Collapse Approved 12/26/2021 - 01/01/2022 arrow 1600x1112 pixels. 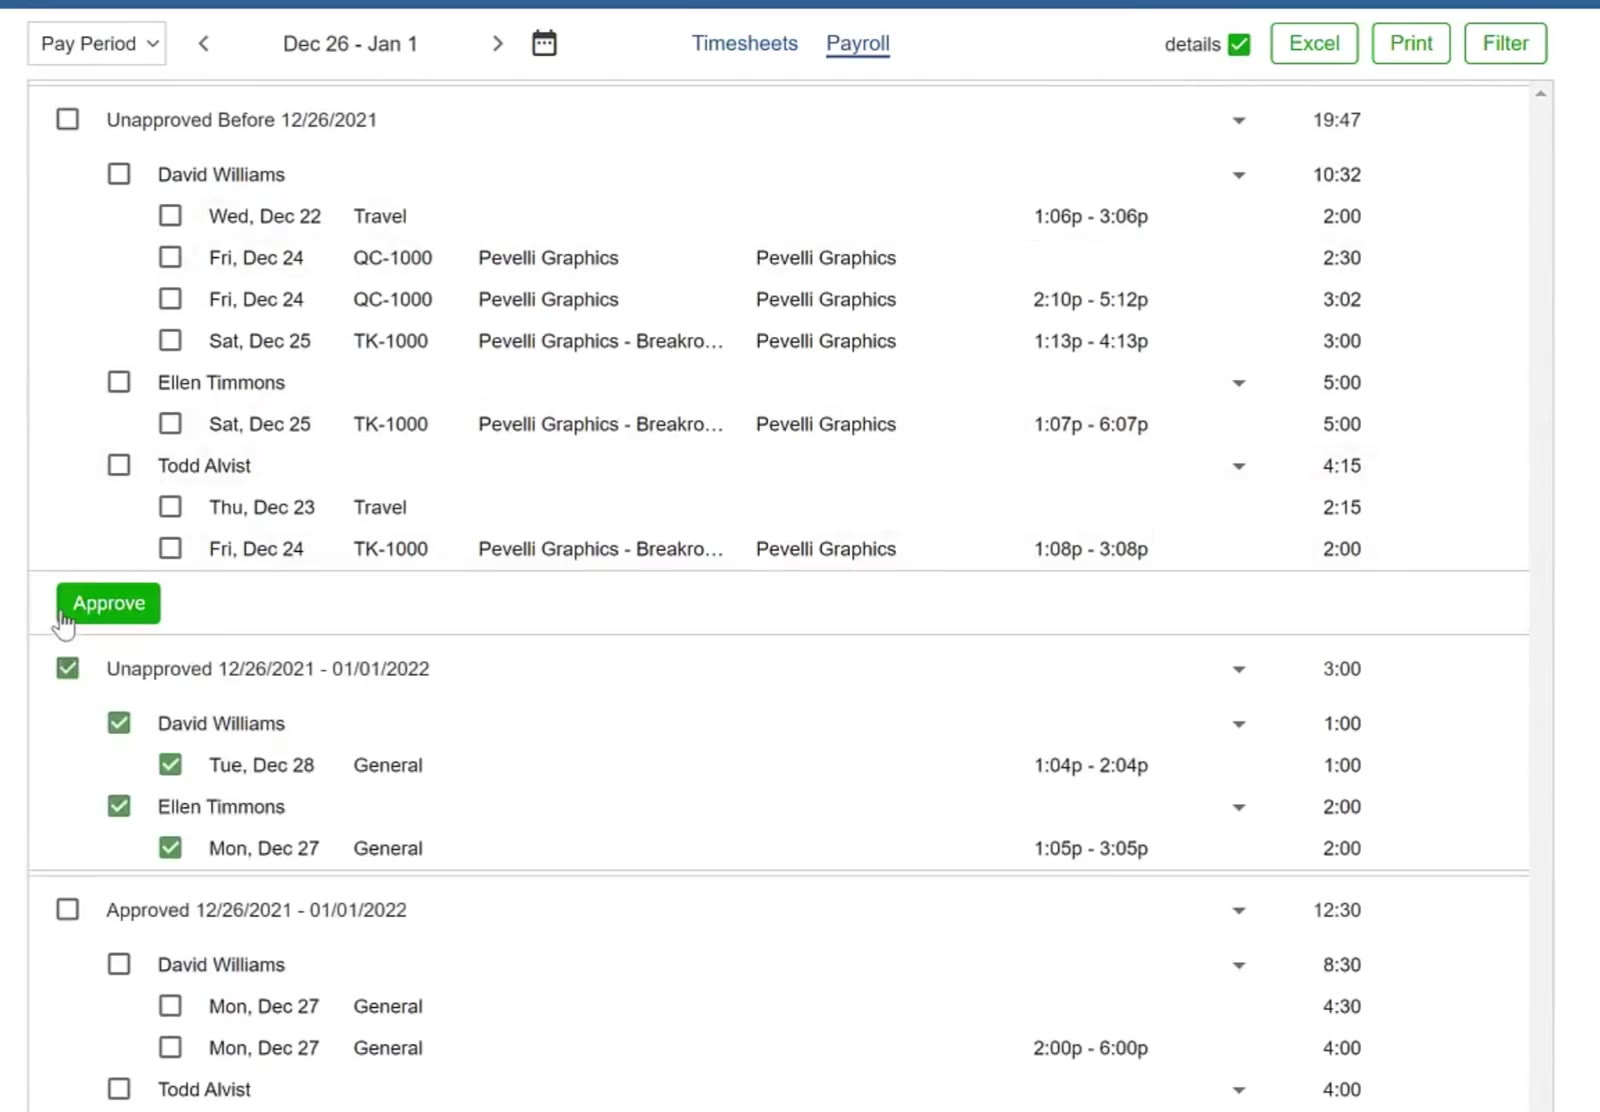(1239, 911)
